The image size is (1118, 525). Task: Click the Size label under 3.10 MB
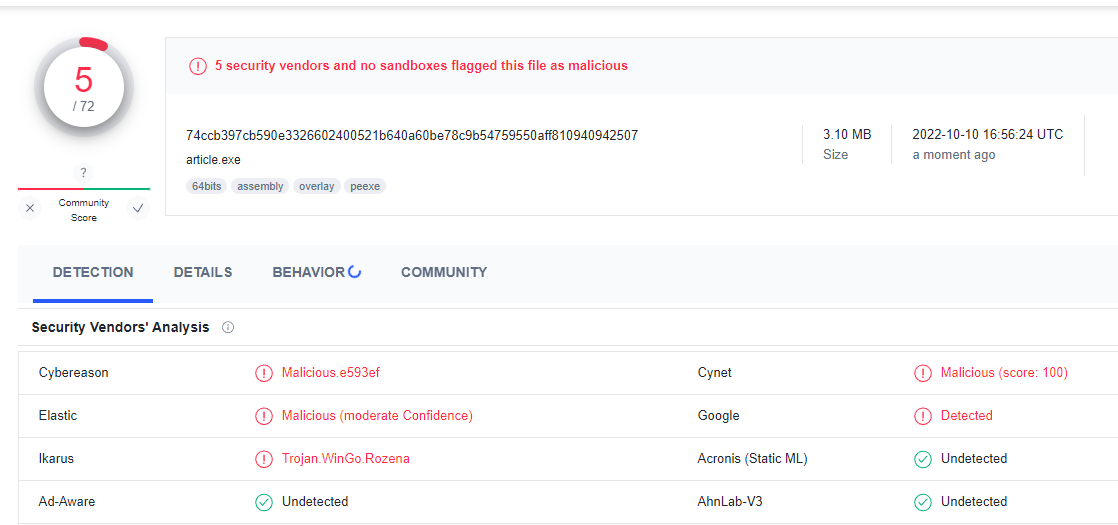tap(836, 155)
